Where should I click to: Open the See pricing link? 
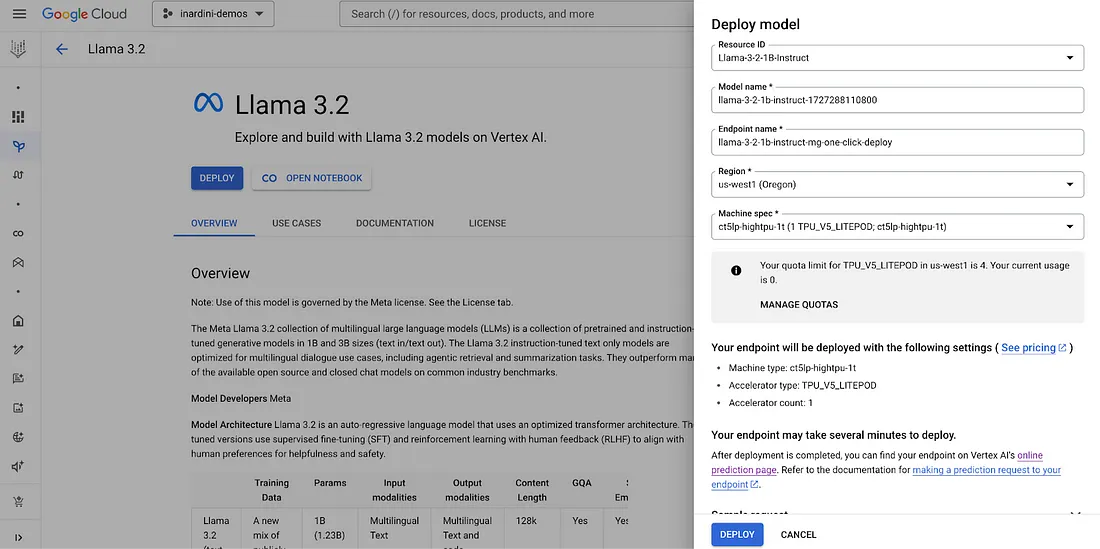1033,348
